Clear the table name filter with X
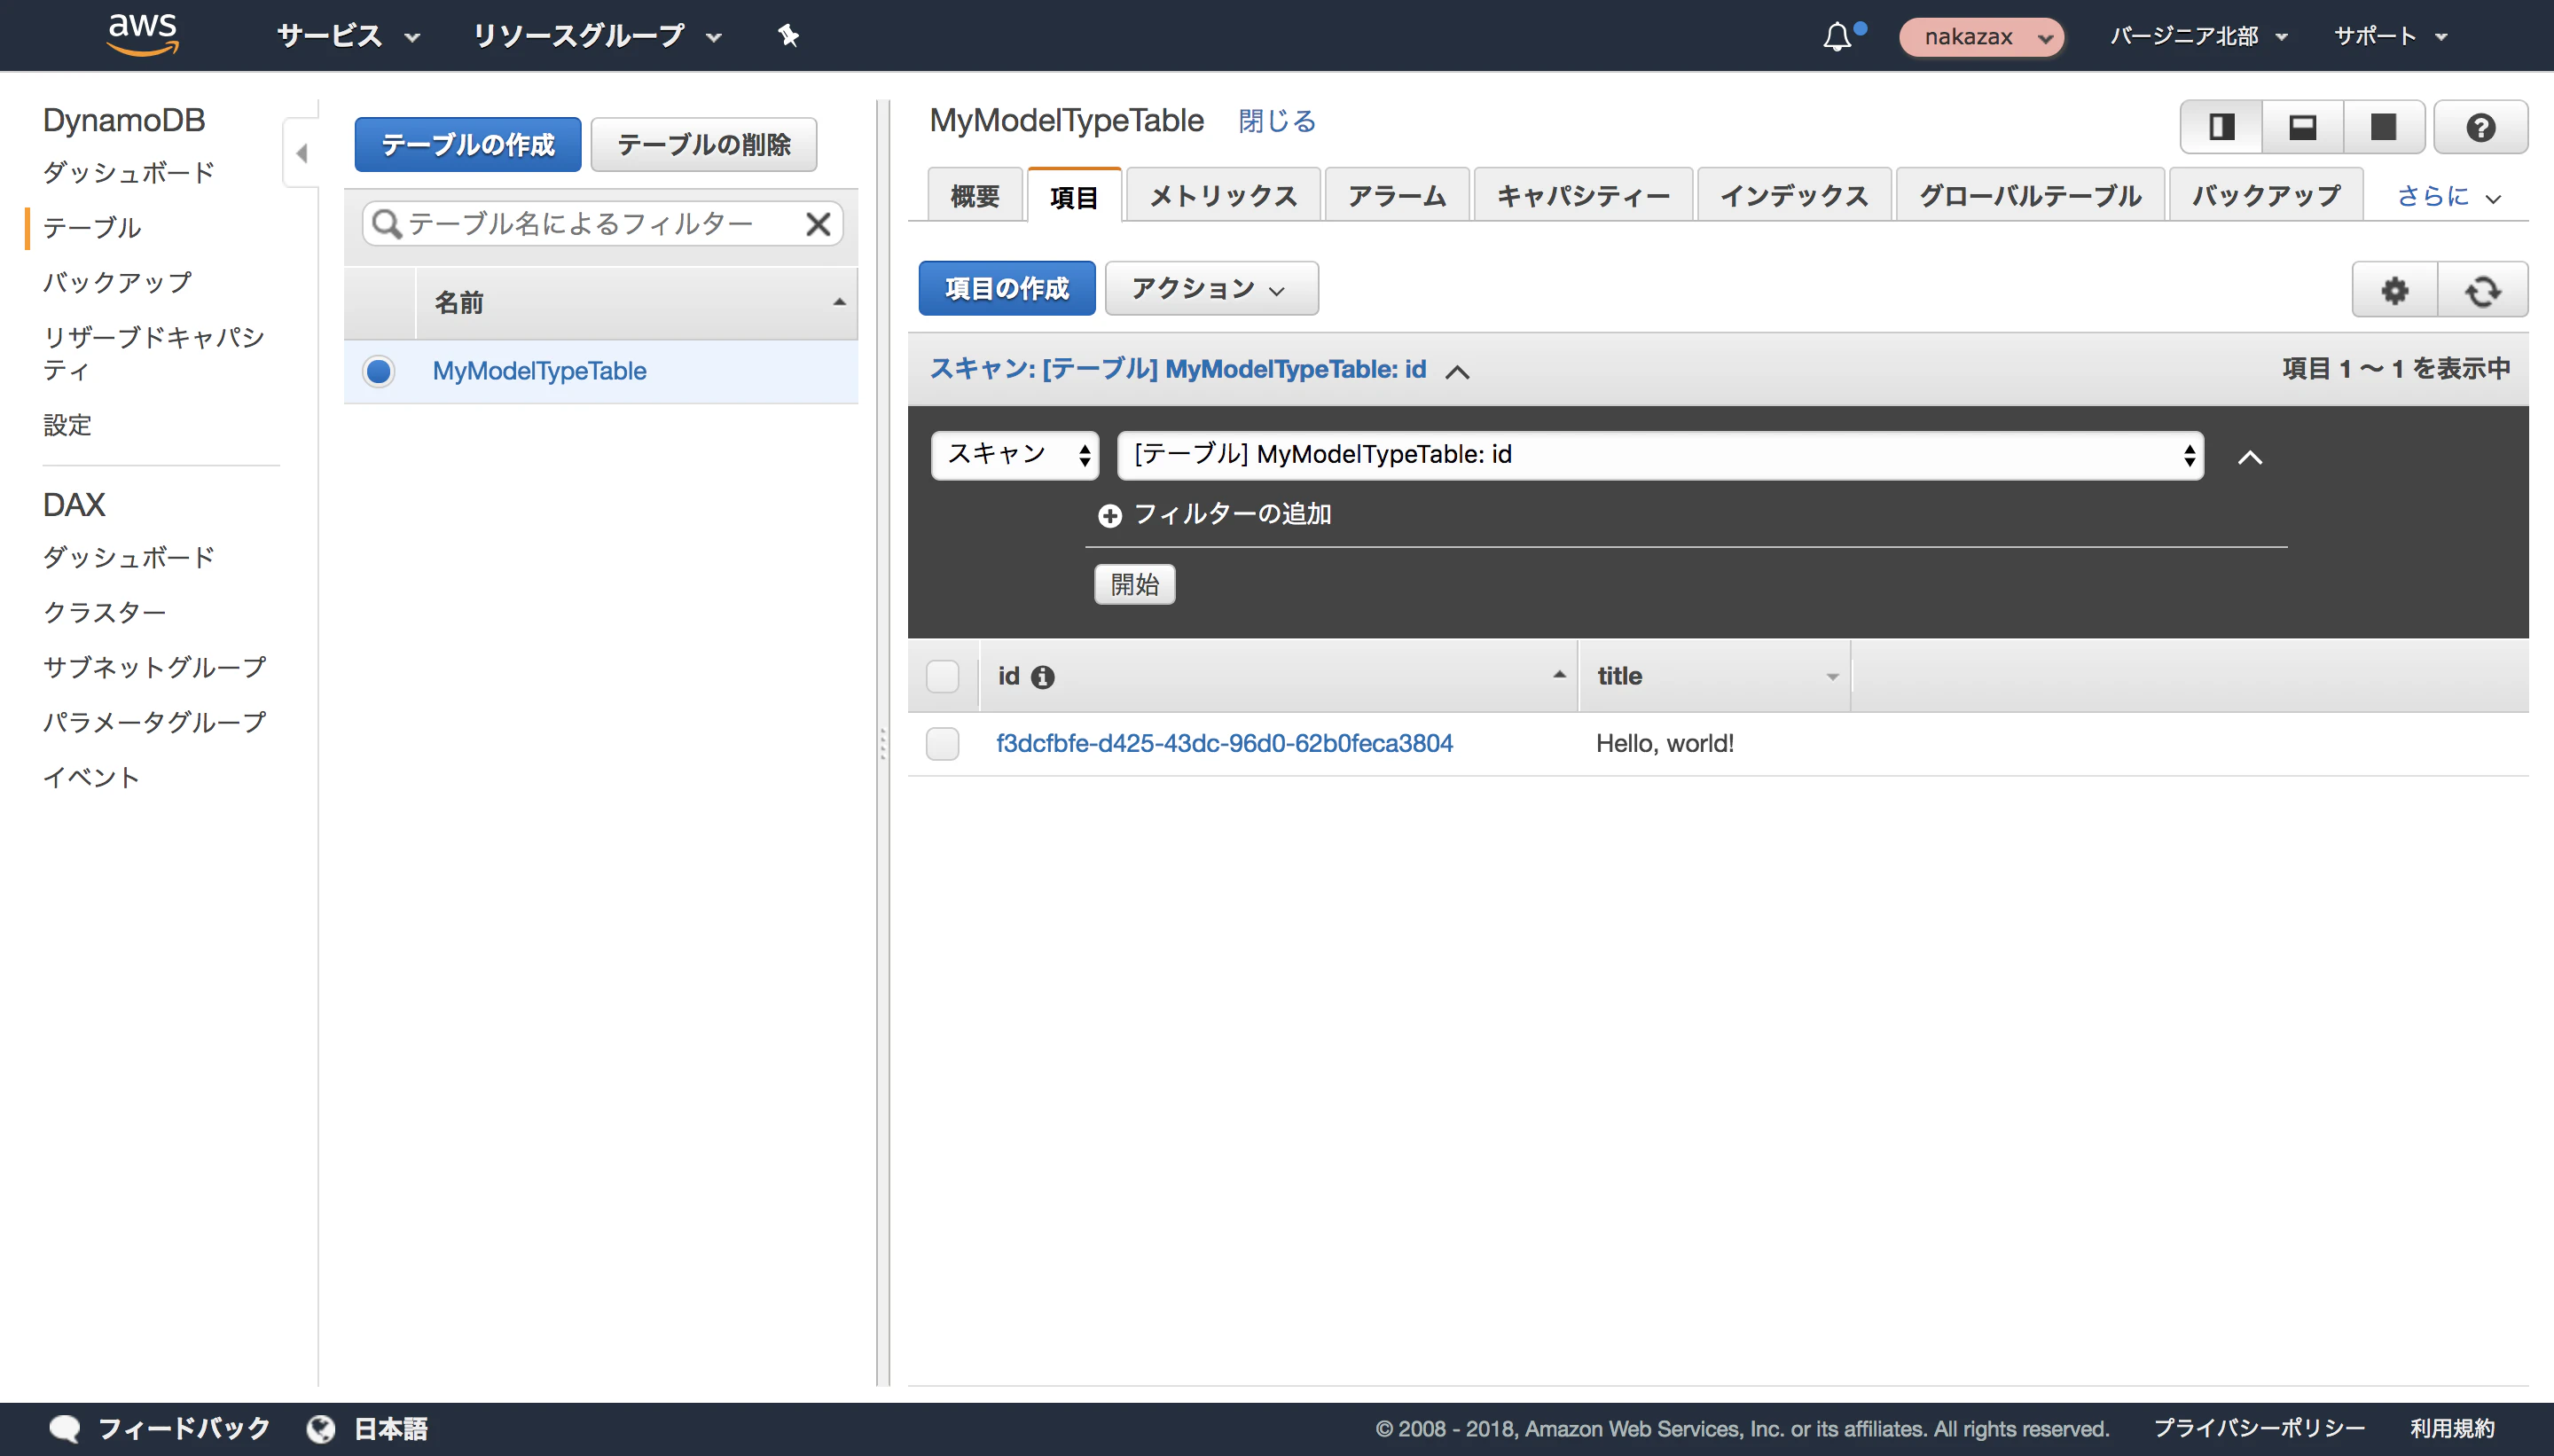Viewport: 2554px width, 1456px height. pyautogui.click(x=818, y=224)
